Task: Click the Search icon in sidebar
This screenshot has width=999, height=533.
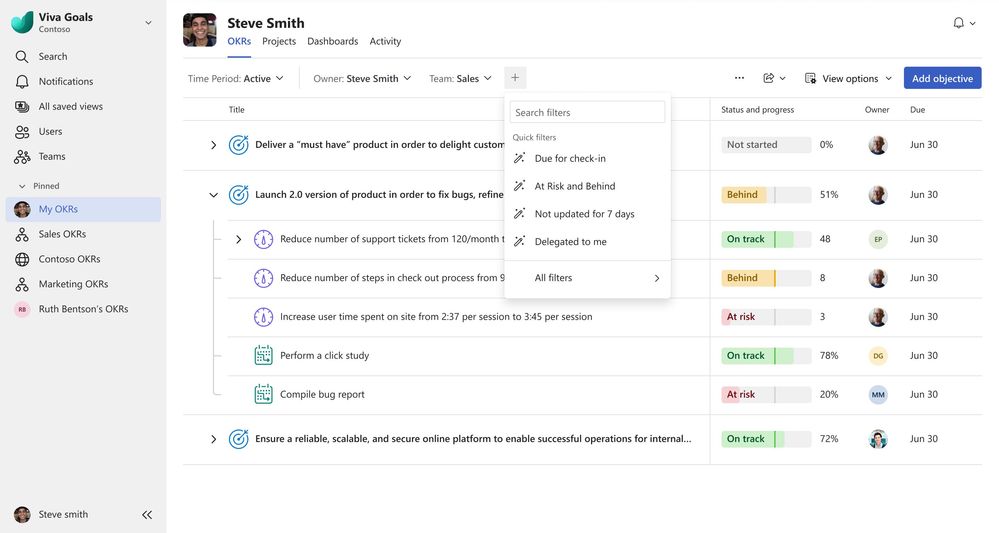Action: (x=22, y=57)
